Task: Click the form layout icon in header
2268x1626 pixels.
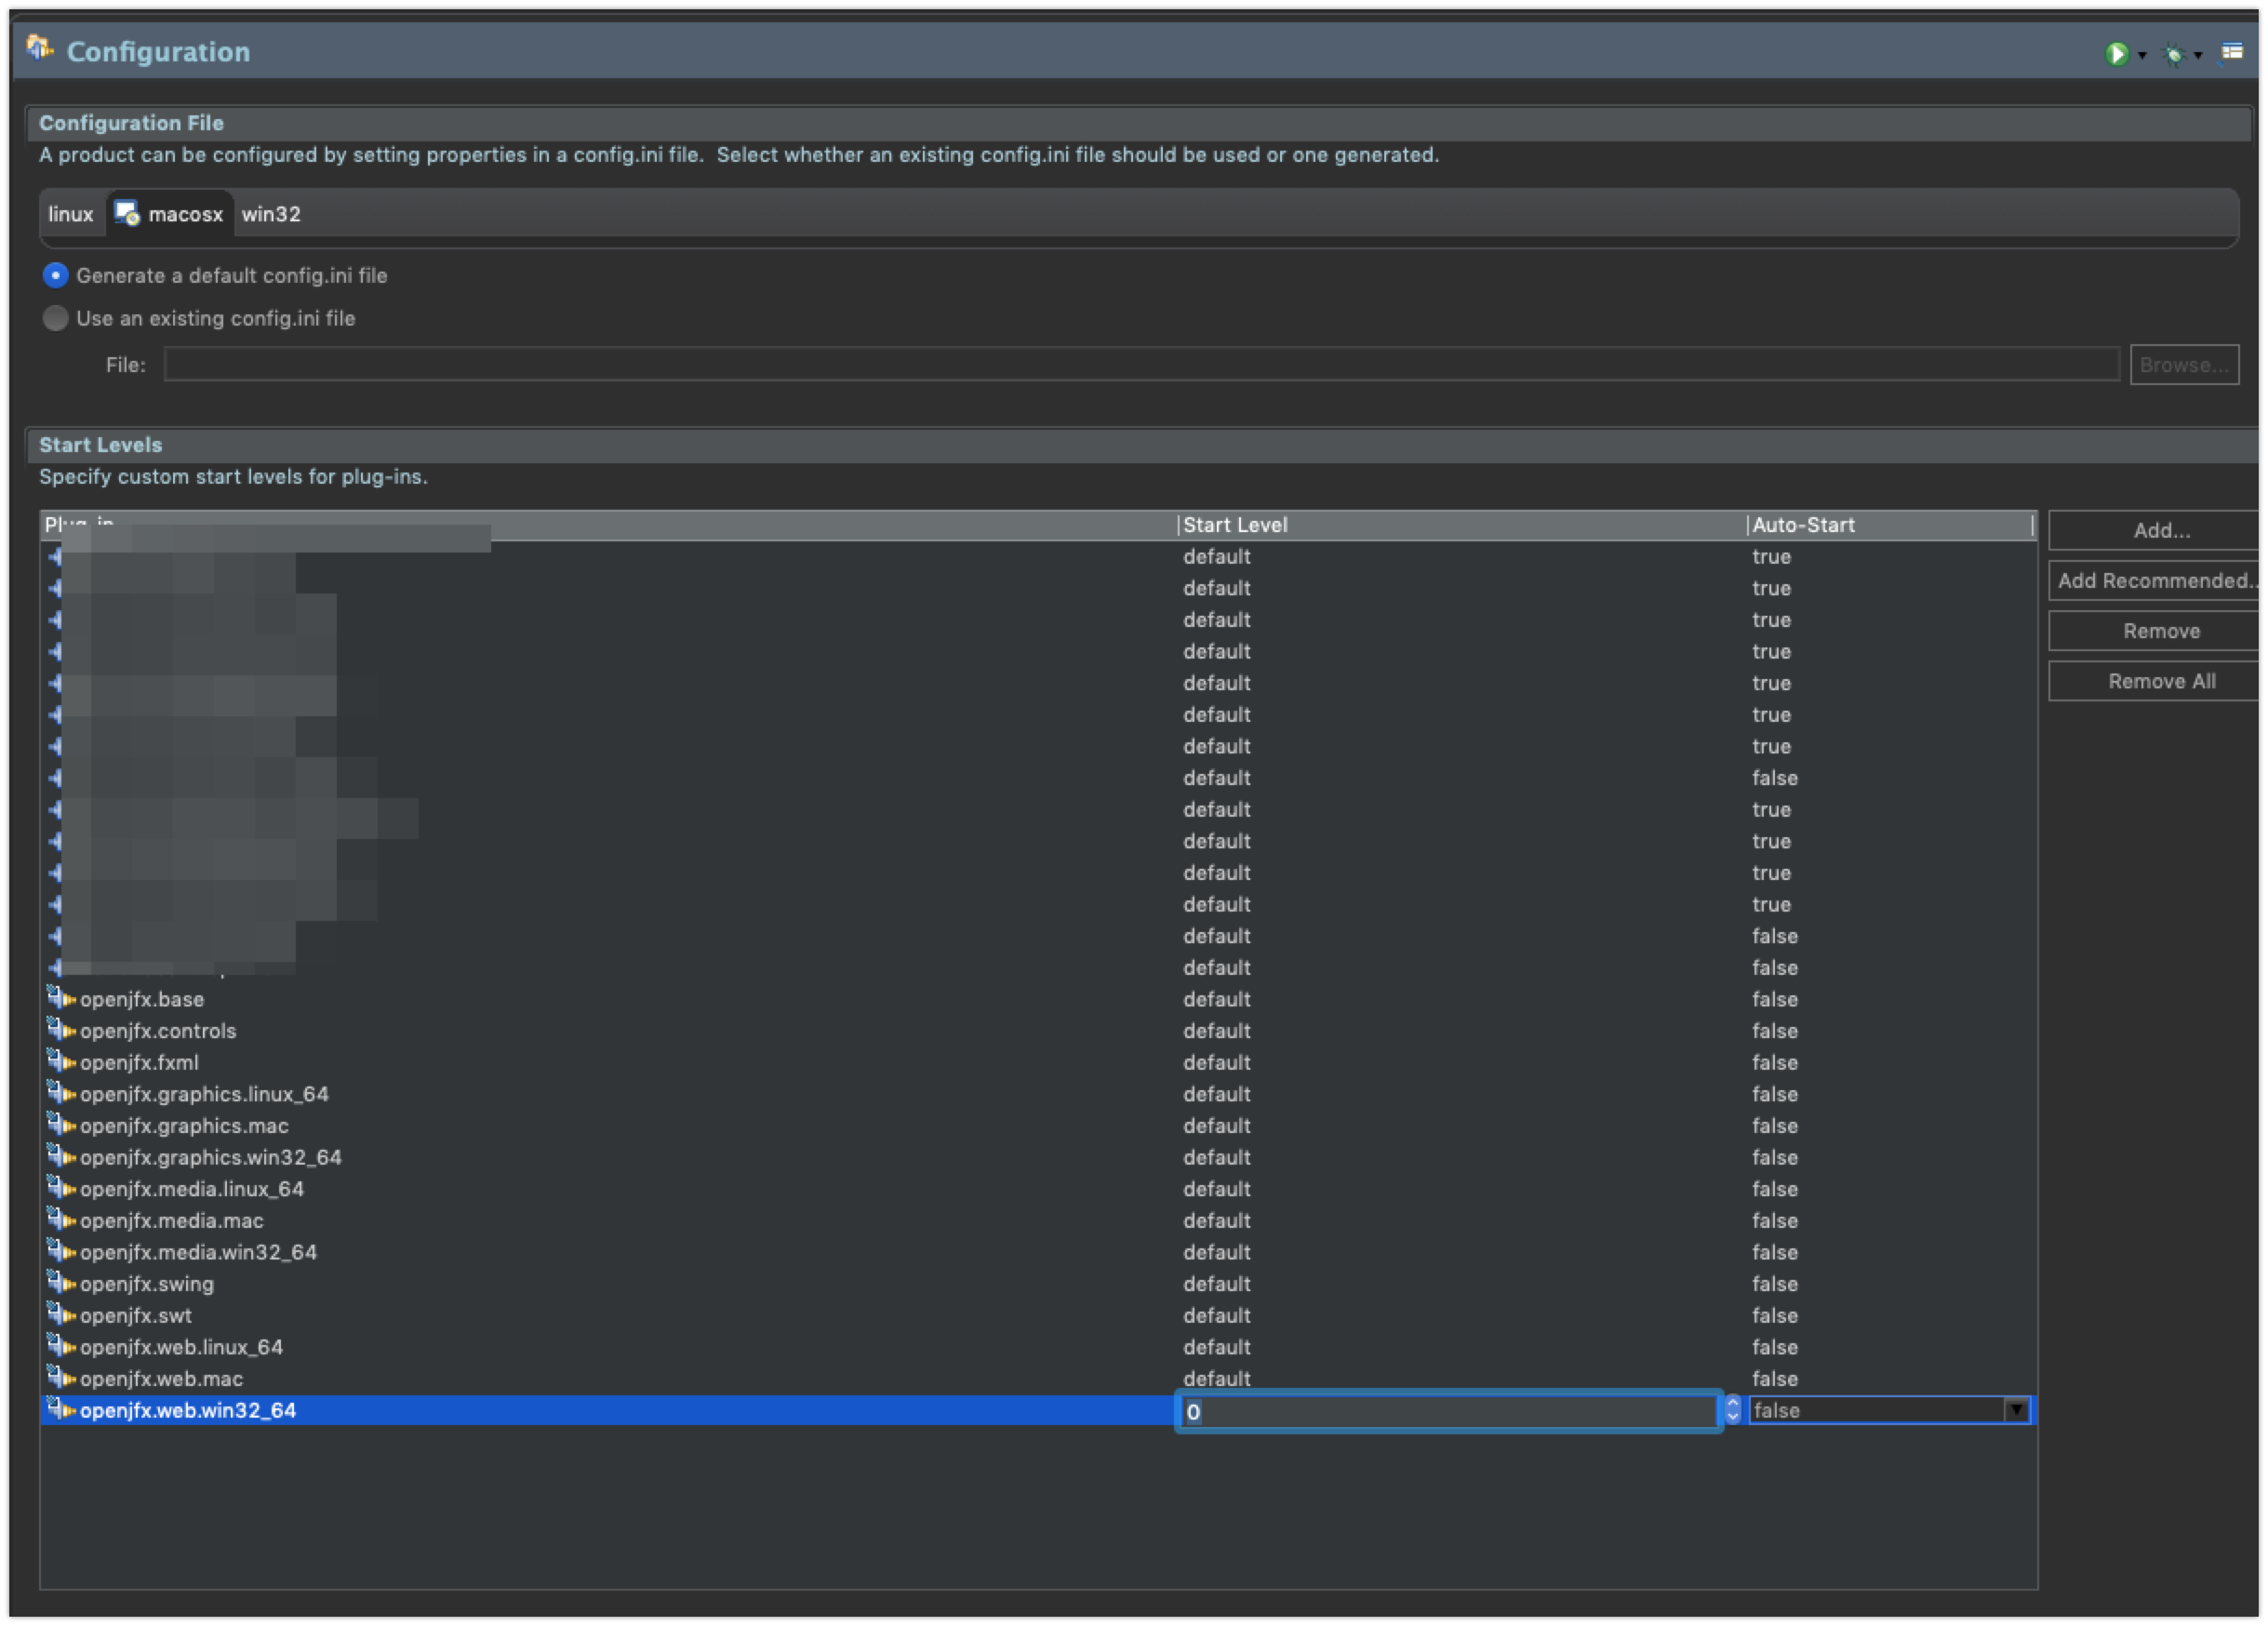Action: (2232, 52)
